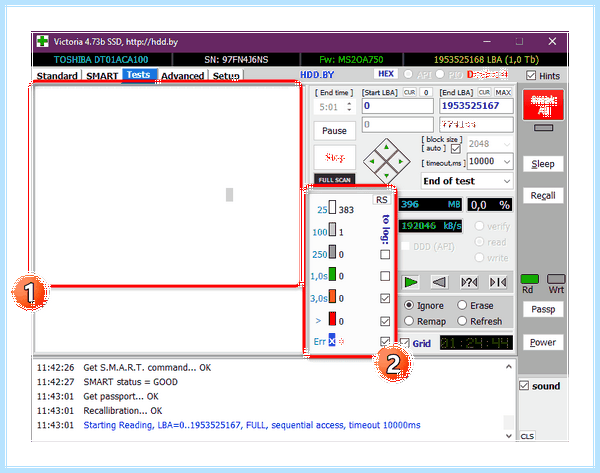Click the gray Wrt indicator
Screen dimensions: 600x473
coord(556,279)
